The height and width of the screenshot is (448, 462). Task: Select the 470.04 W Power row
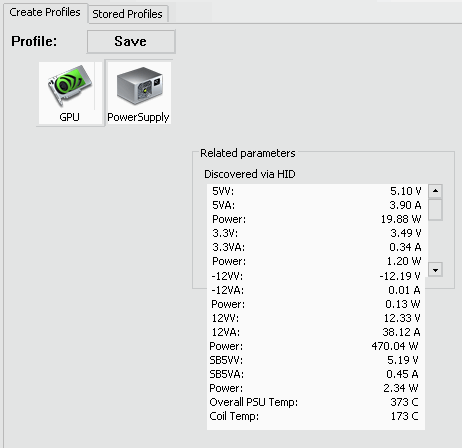[x=316, y=346]
